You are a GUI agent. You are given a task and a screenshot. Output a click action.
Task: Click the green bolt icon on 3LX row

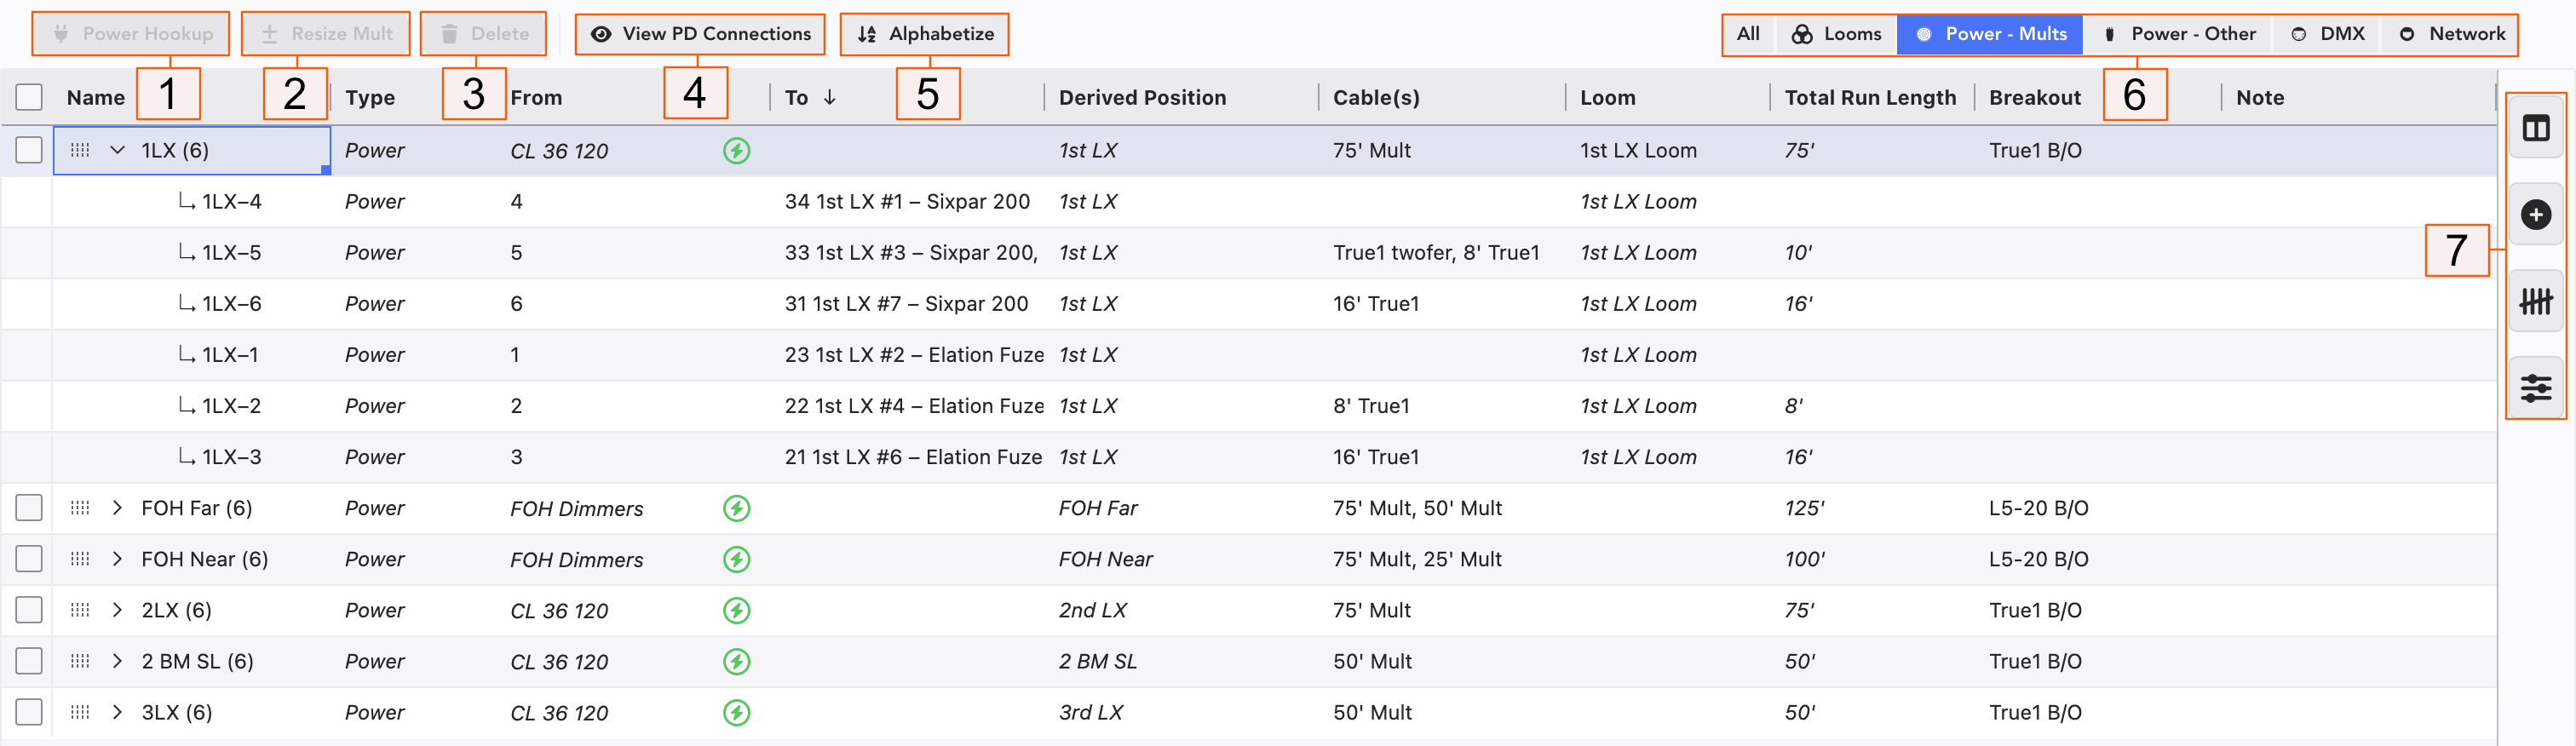[x=736, y=713]
